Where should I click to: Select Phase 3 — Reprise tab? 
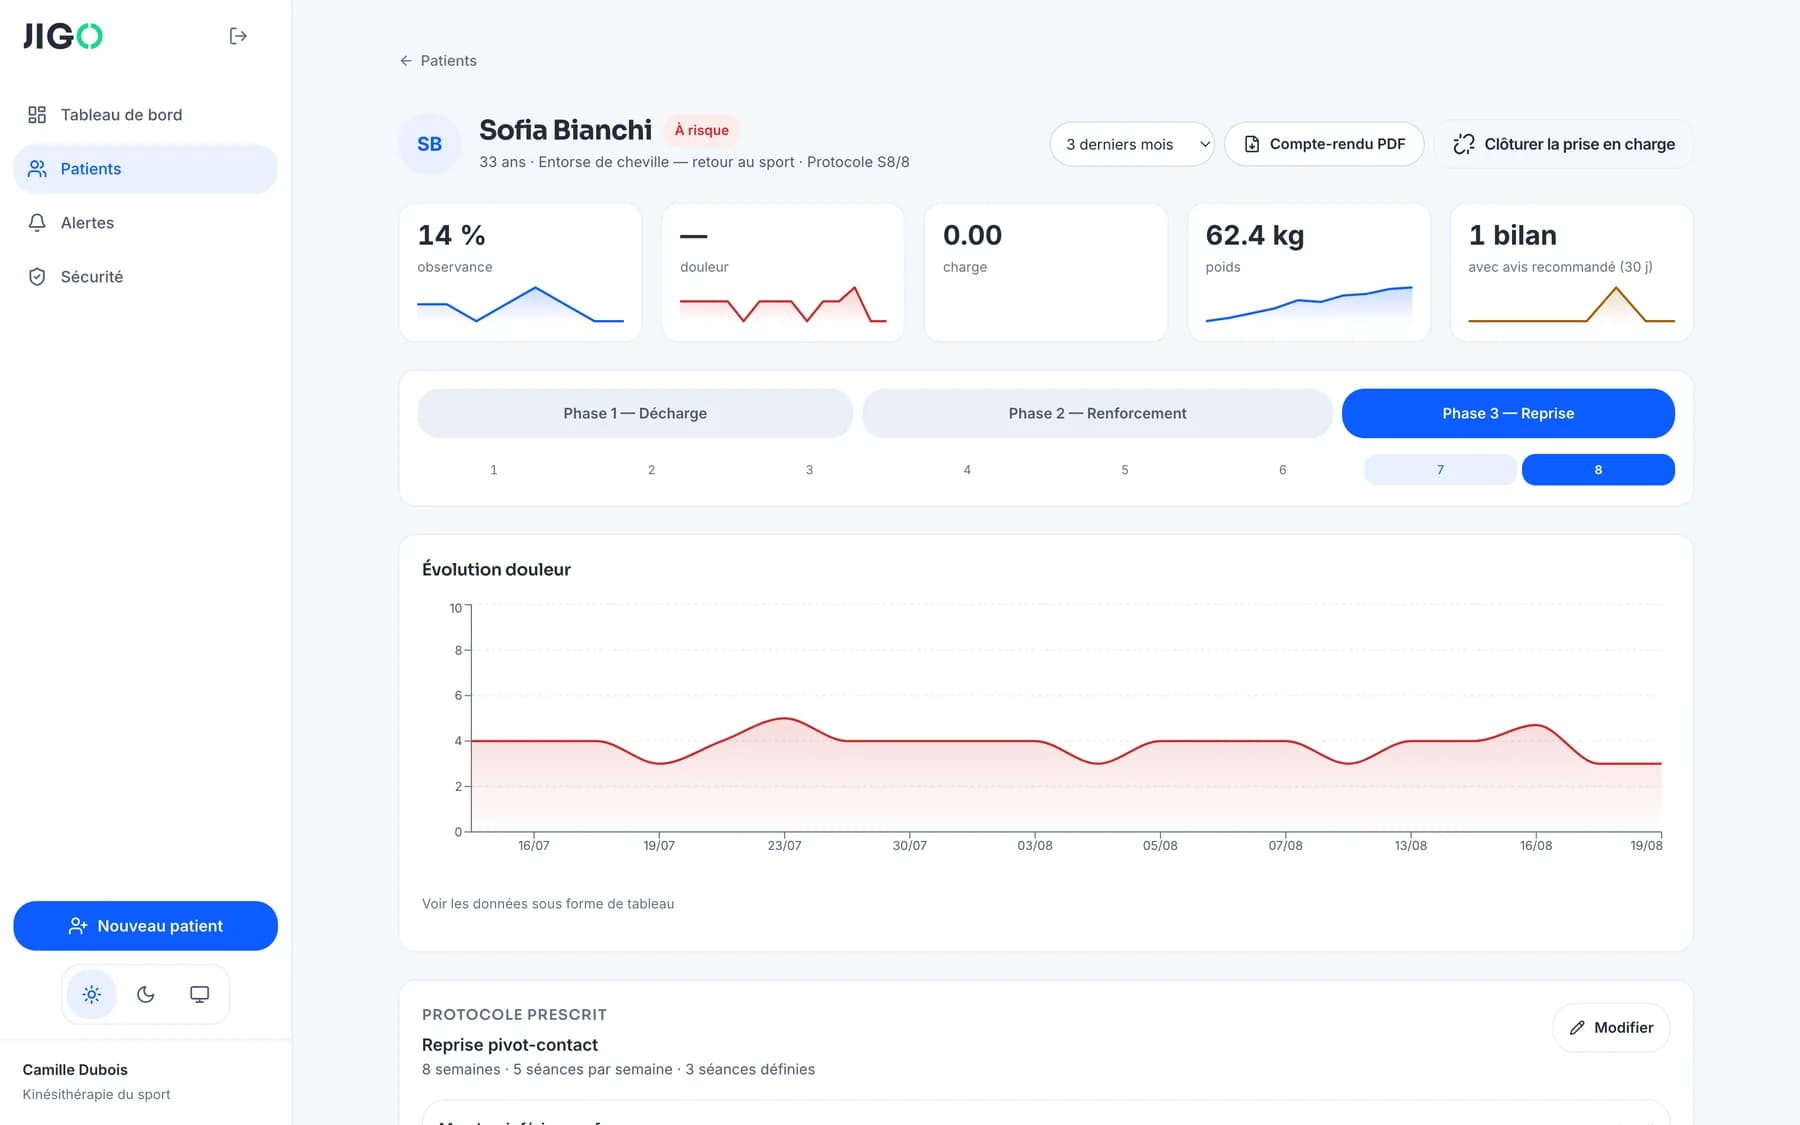pos(1508,413)
